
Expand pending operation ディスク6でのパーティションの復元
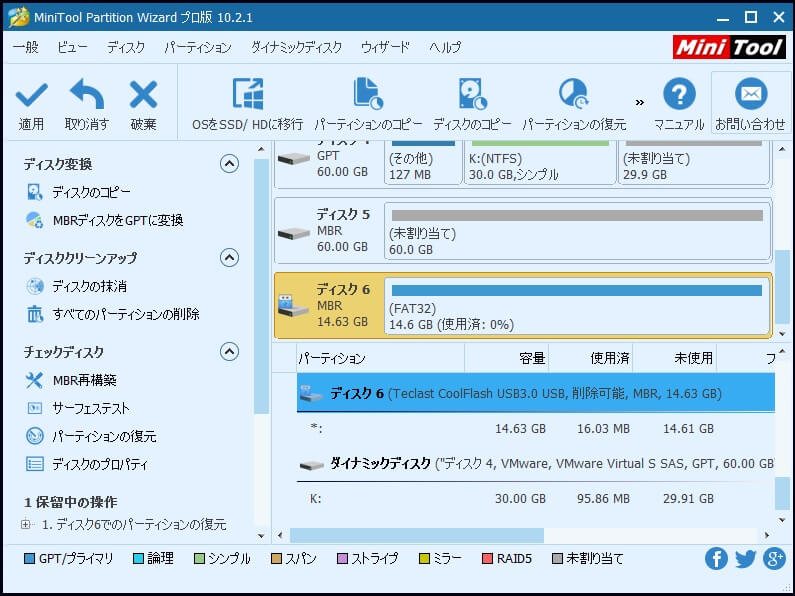26,525
